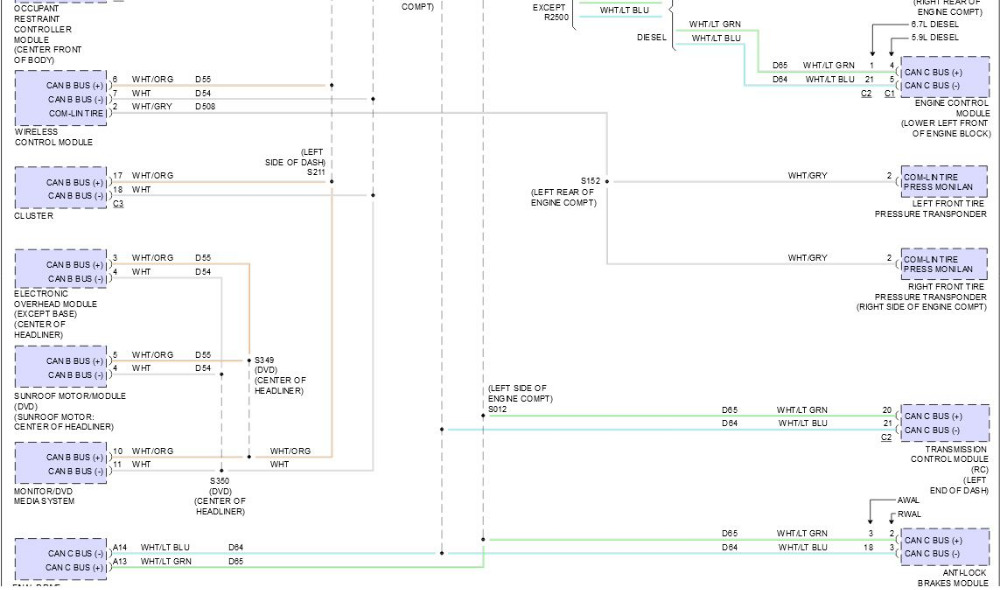
Task: Click the A14 pin label
Action: pyautogui.click(x=119, y=547)
